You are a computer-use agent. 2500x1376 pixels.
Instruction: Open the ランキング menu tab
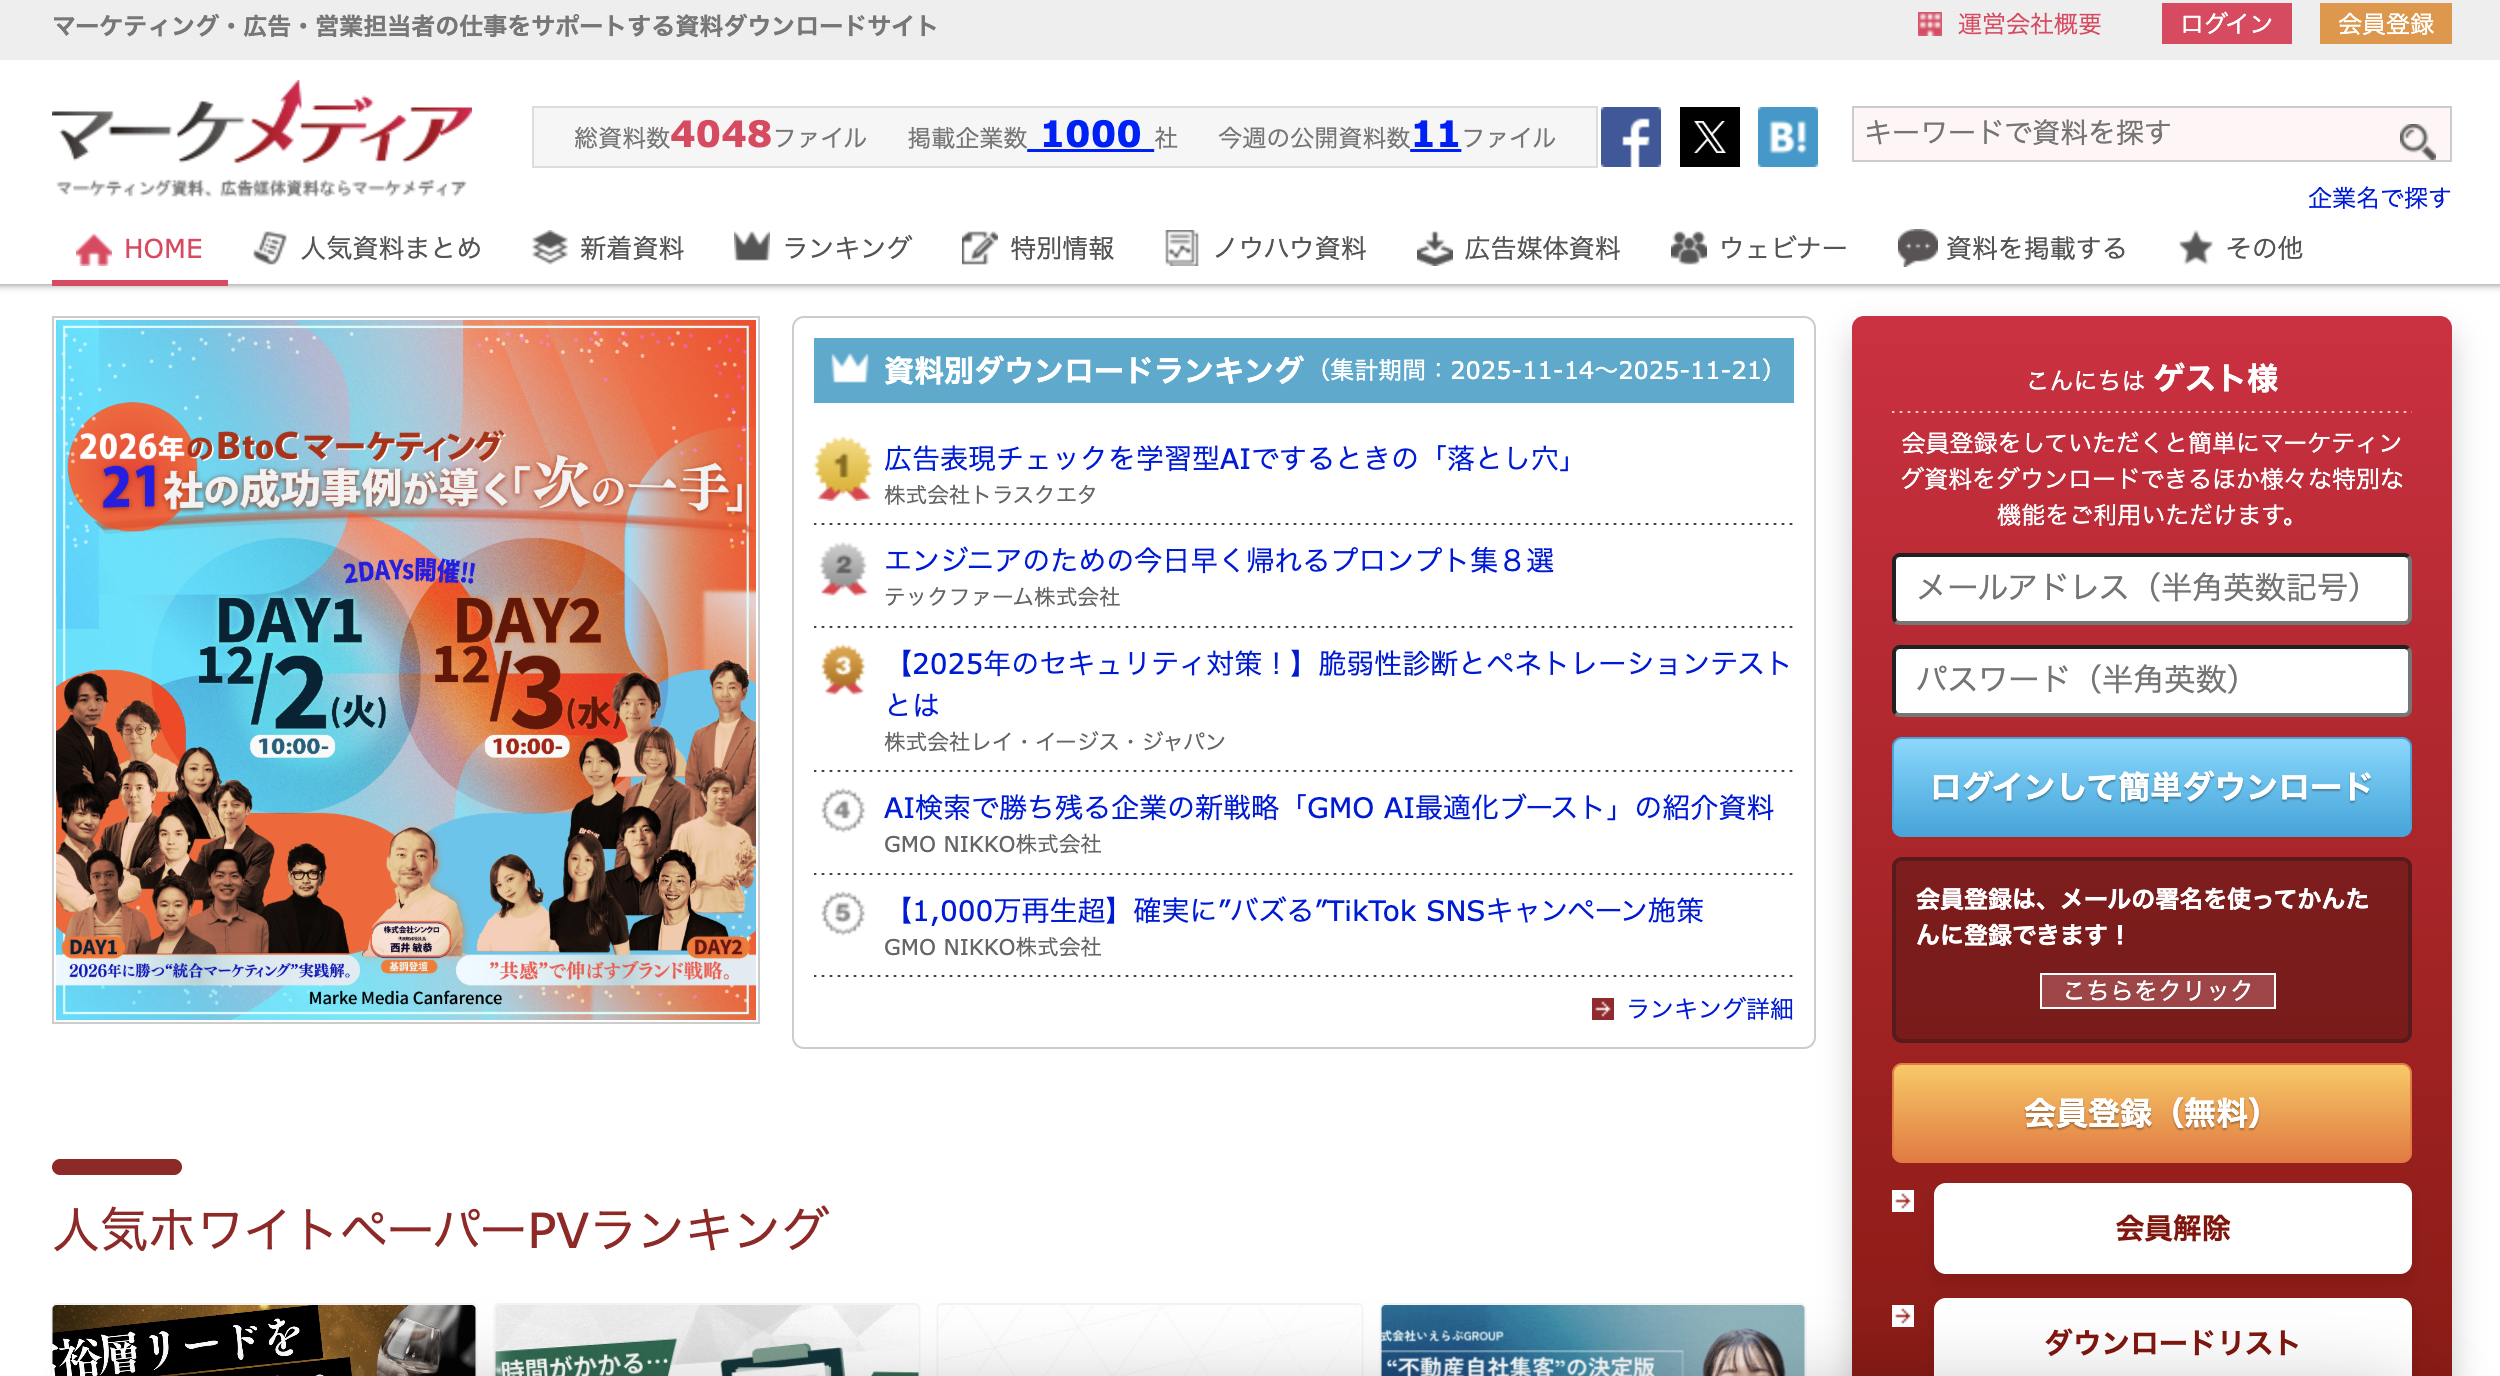823,248
